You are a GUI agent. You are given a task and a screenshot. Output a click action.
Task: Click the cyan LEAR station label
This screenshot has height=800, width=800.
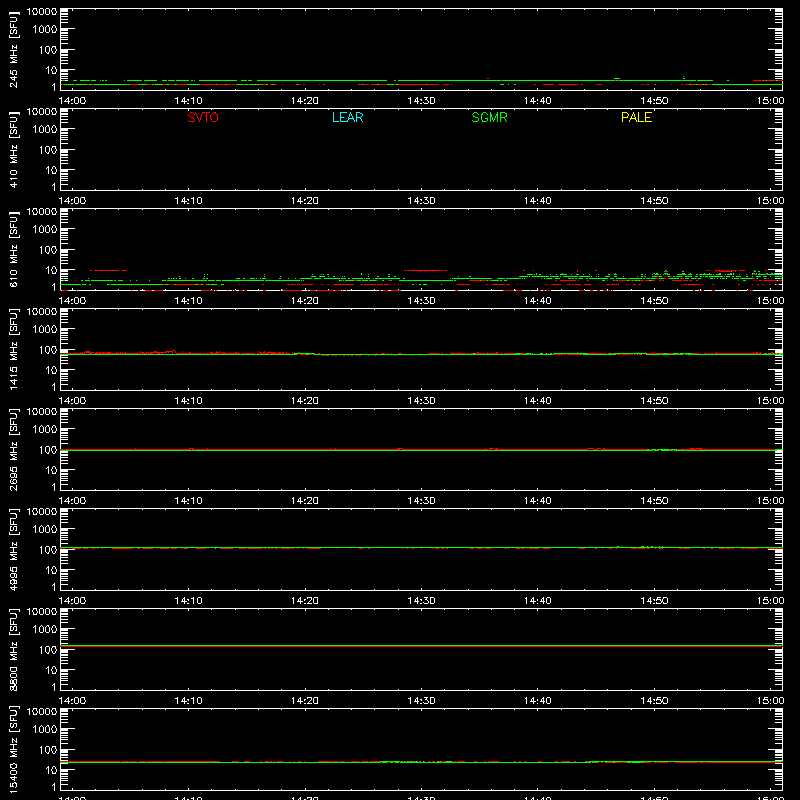(347, 117)
